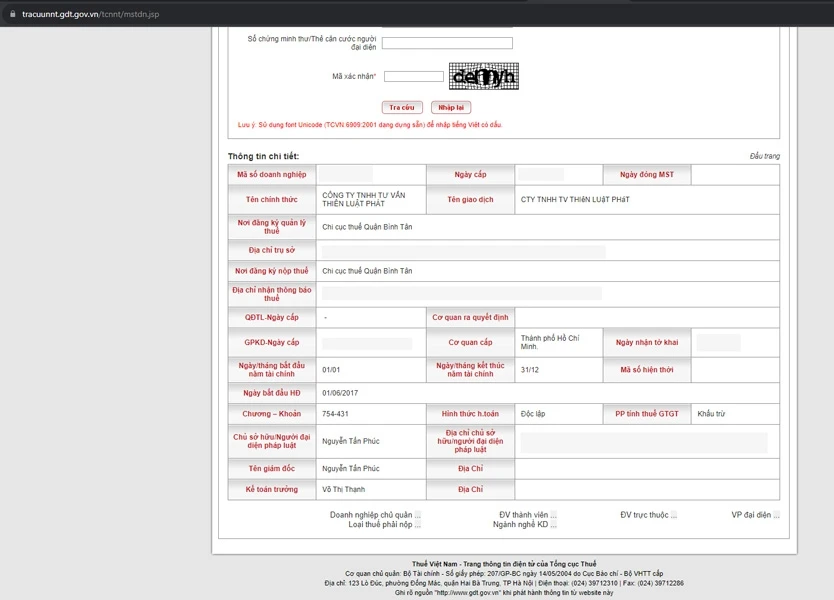
Task: Open Ngành nghề KD details link
Action: pyautogui.click(x=553, y=525)
